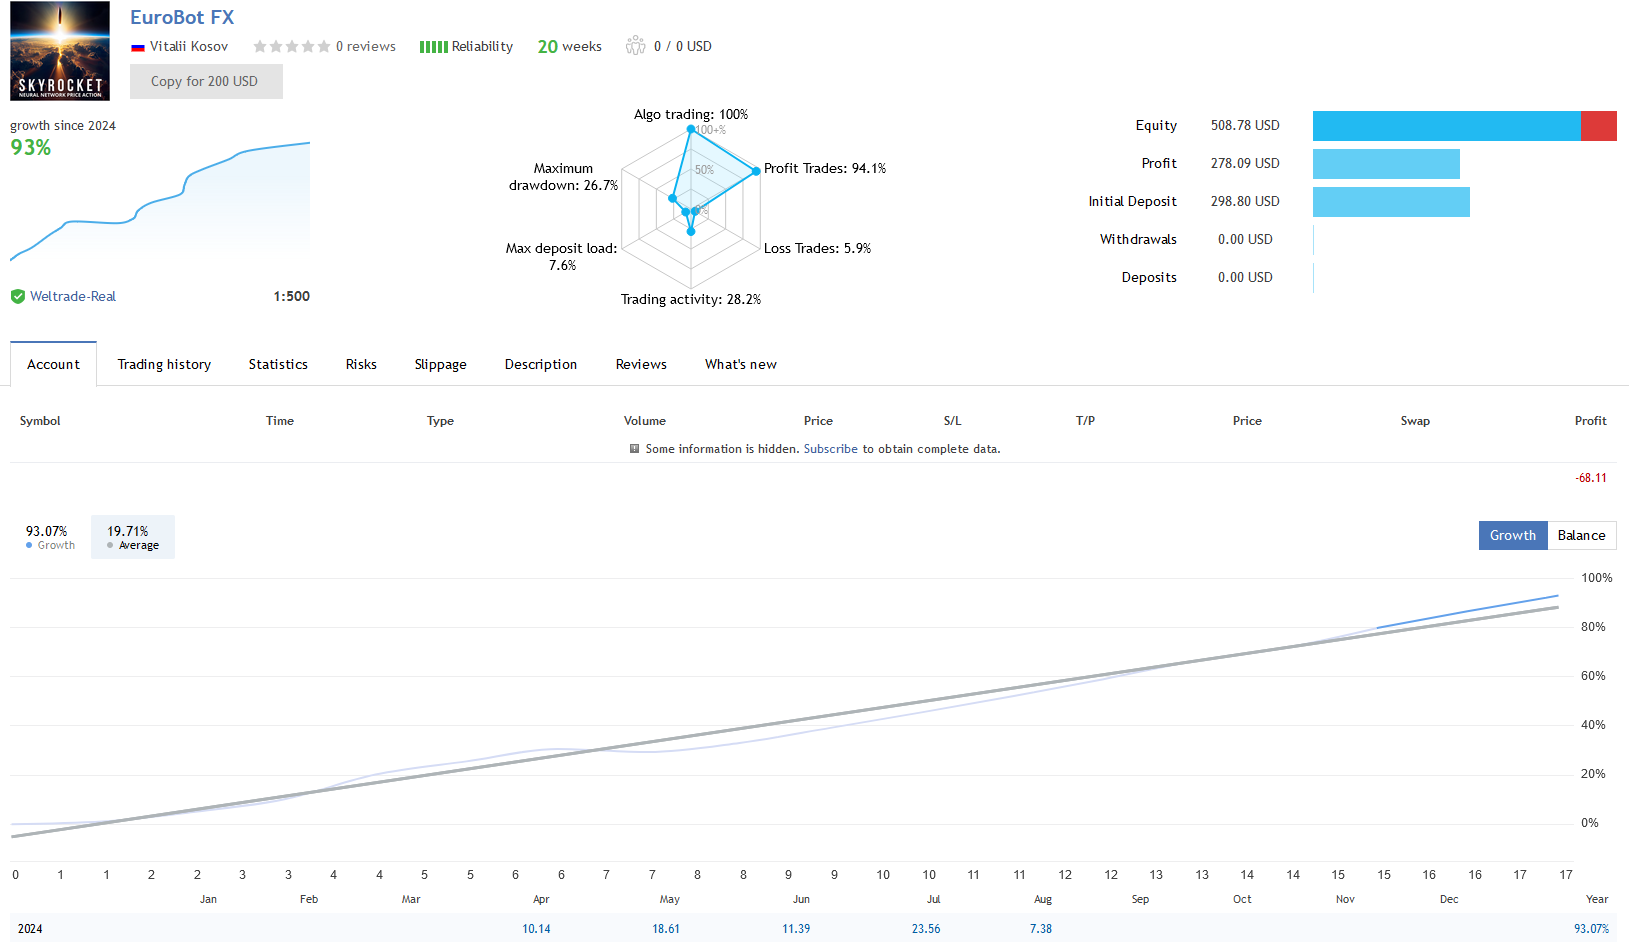This screenshot has width=1629, height=942.
Task: Click the Profit 278.09 USD value
Action: pyautogui.click(x=1245, y=164)
